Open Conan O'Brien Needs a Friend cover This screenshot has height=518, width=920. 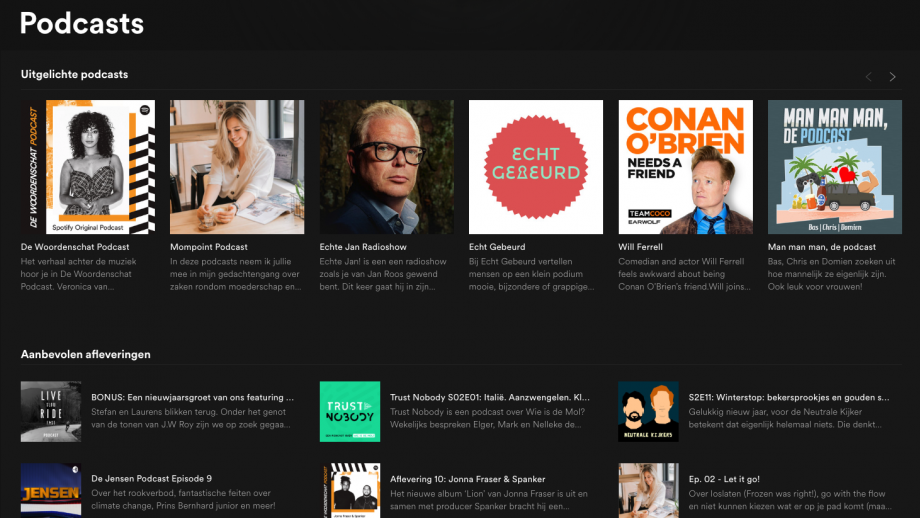tap(685, 167)
